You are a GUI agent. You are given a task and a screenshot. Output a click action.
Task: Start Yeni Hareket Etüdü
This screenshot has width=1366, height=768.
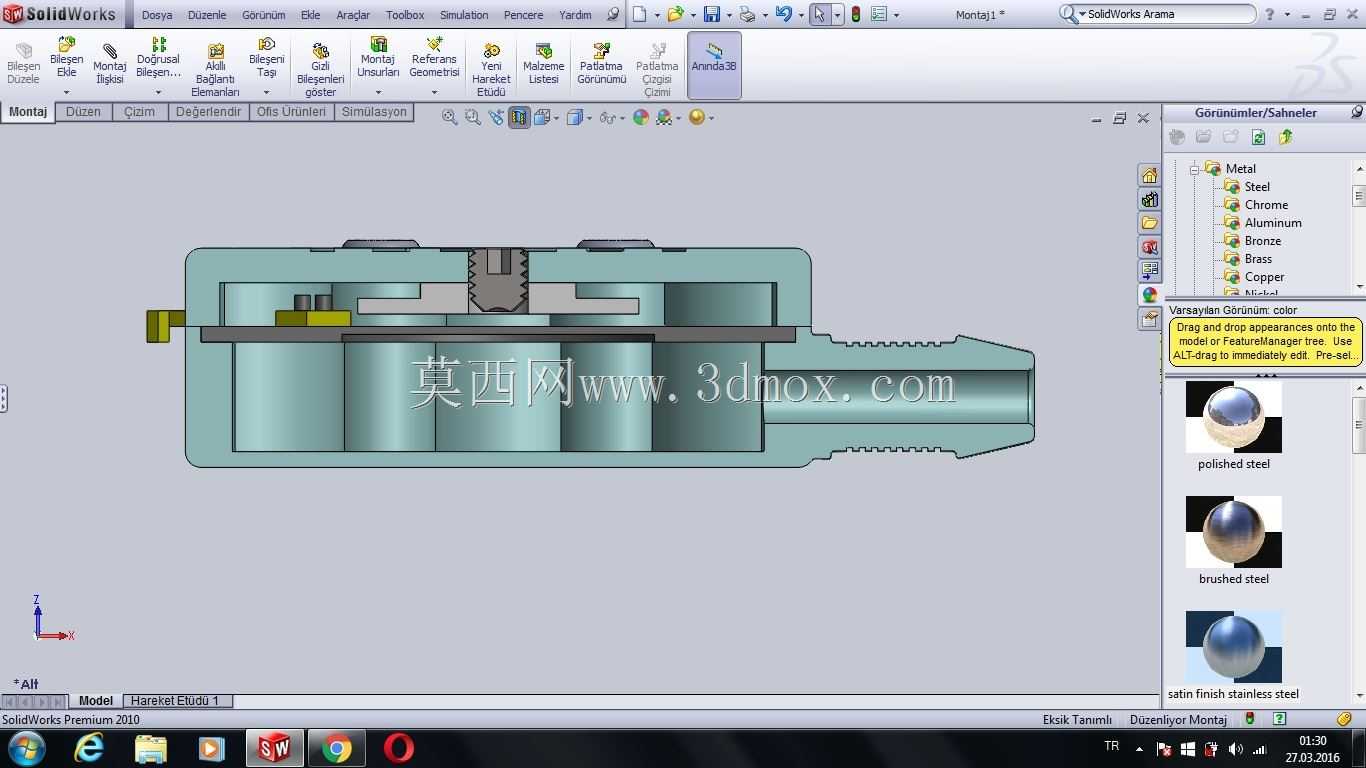(491, 70)
